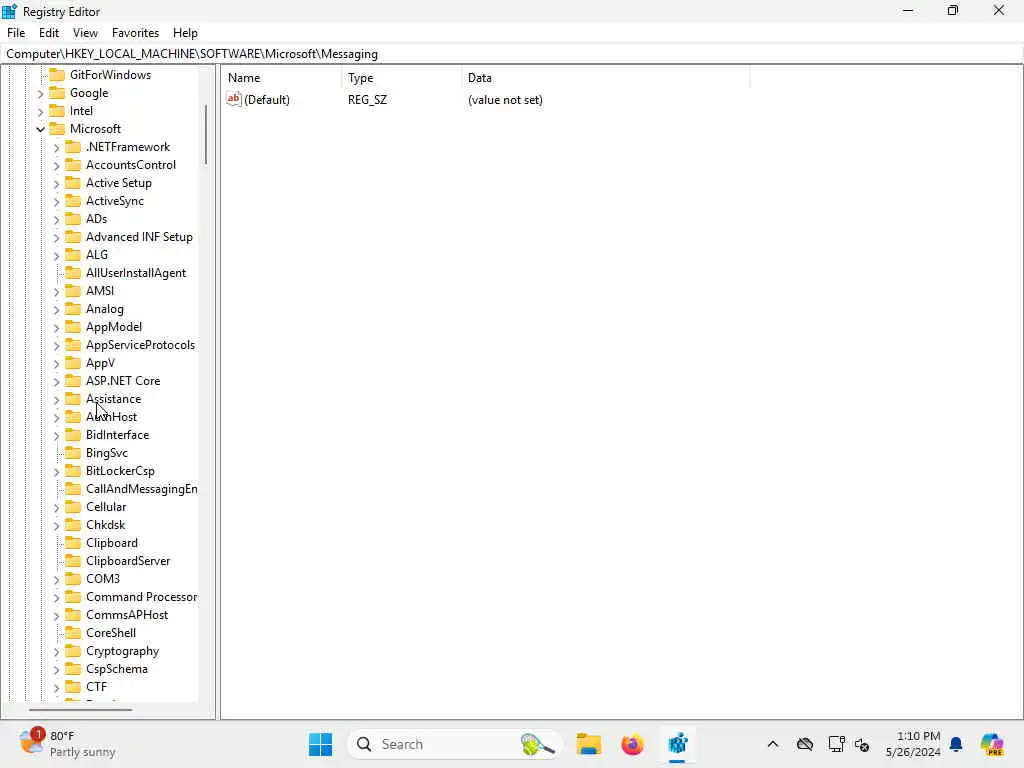
Task: Expand the Google key
Action: [40, 93]
